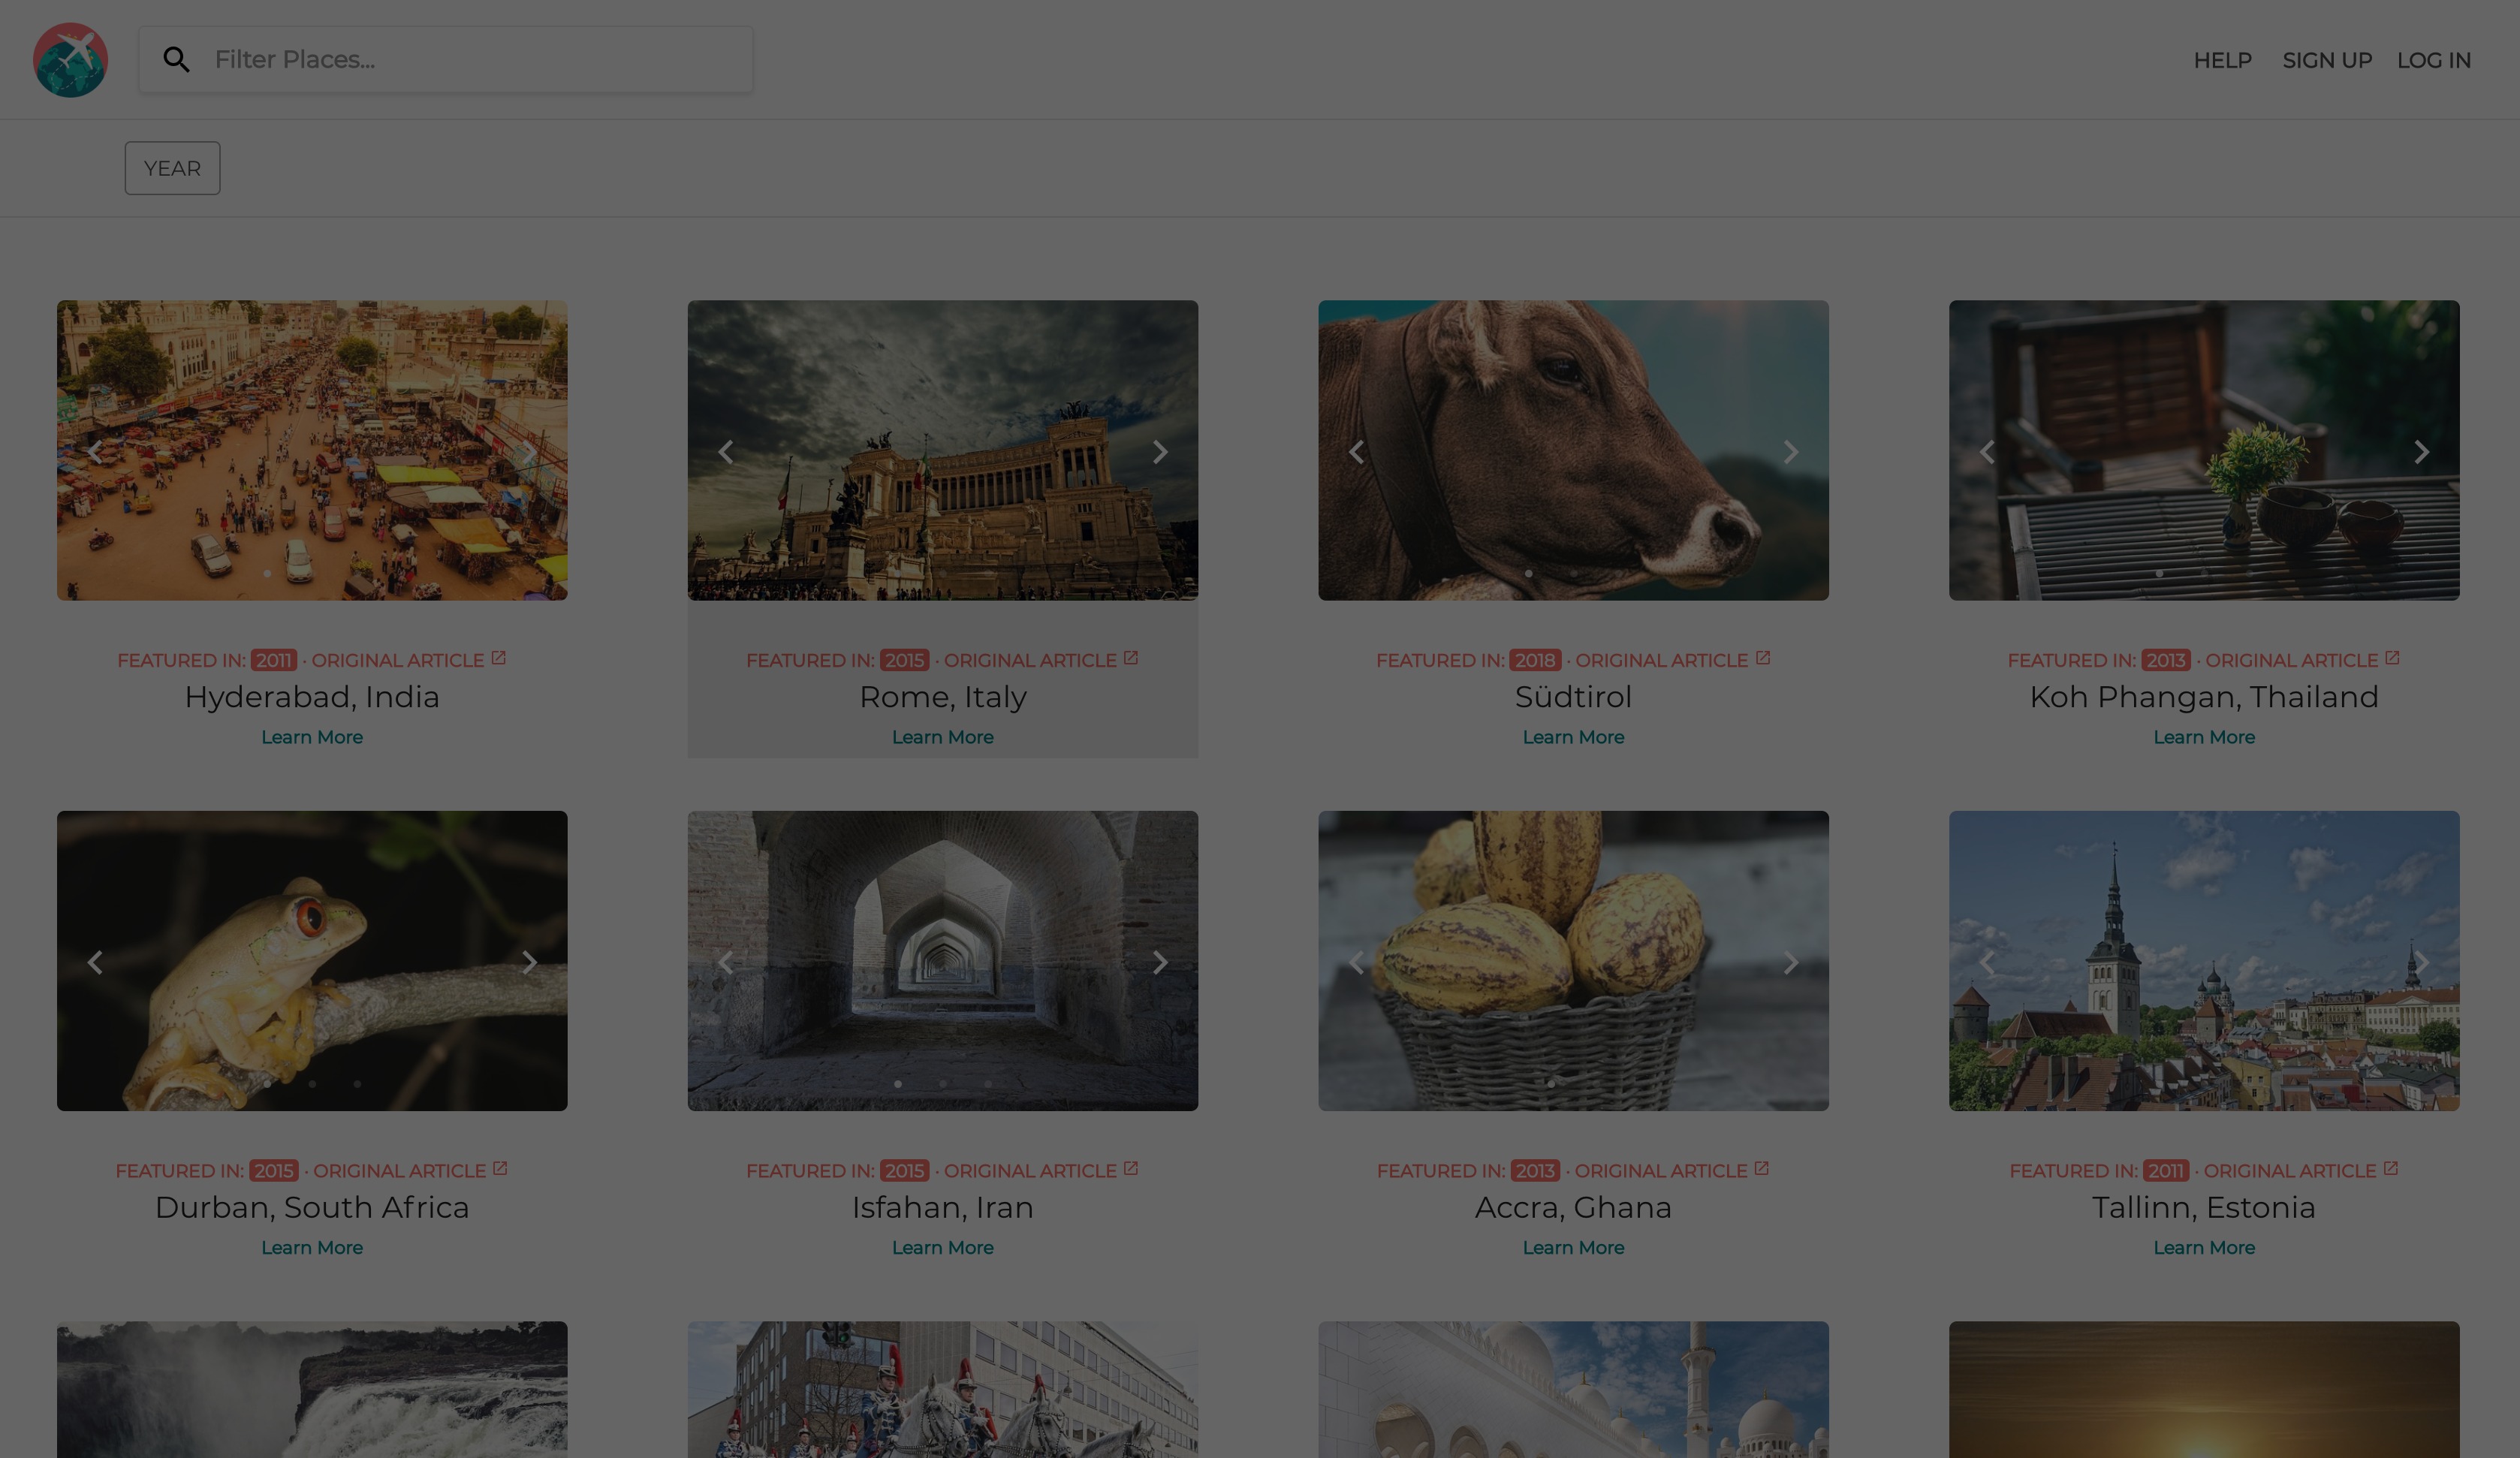Open Durban's original article external link
This screenshot has height=1458, width=2520.
click(411, 1170)
